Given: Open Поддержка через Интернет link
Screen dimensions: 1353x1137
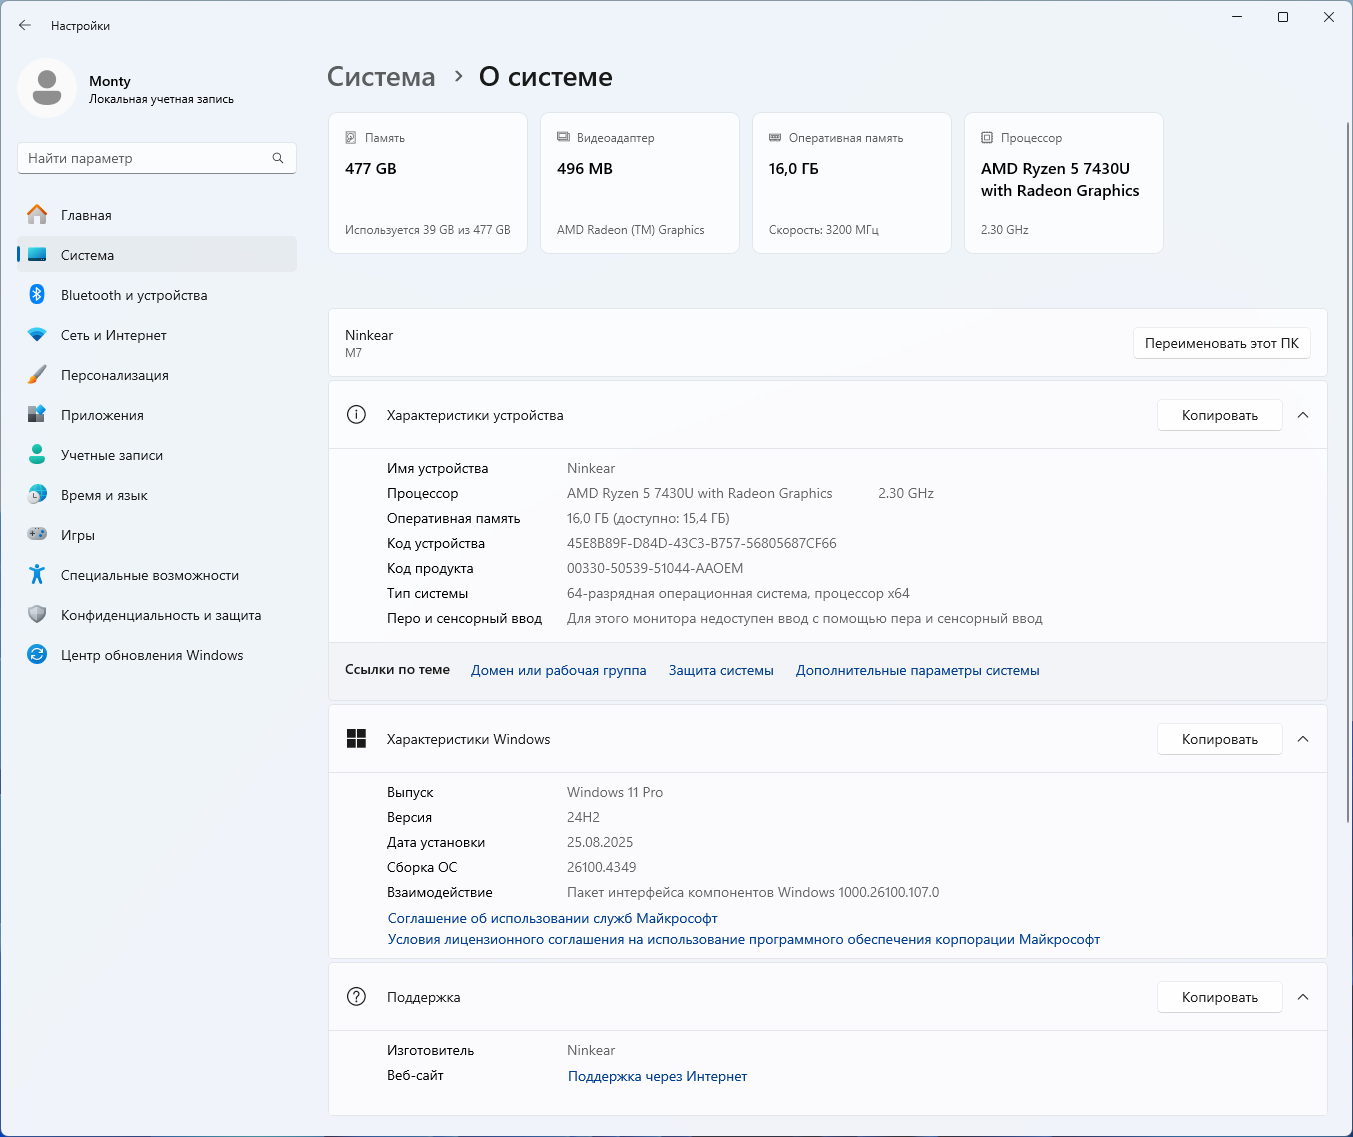Looking at the screenshot, I should pyautogui.click(x=657, y=1076).
